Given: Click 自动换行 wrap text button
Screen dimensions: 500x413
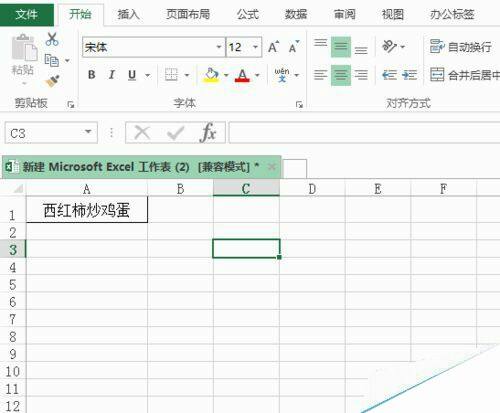Looking at the screenshot, I should click(x=460, y=47).
